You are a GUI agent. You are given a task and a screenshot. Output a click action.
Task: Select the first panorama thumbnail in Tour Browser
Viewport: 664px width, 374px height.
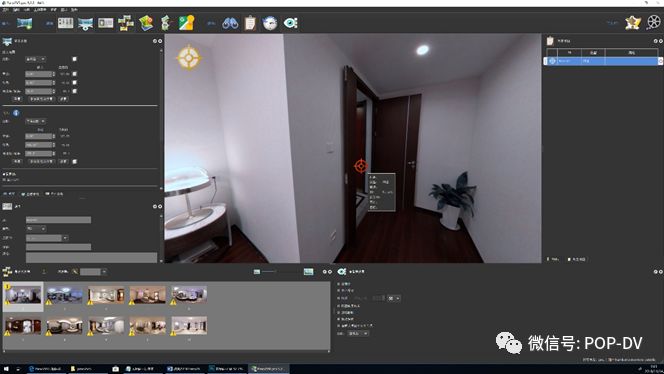(x=23, y=296)
